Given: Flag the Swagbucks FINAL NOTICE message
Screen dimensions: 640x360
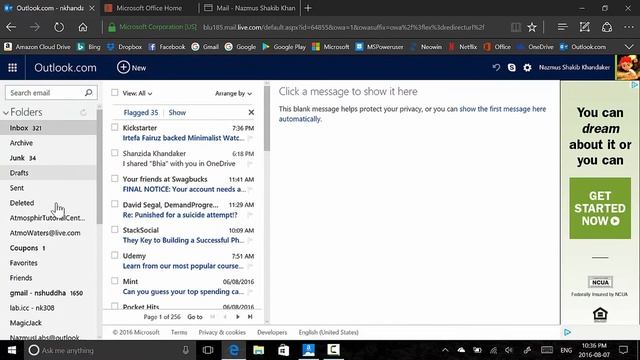Looking at the screenshot, I should click(250, 189).
